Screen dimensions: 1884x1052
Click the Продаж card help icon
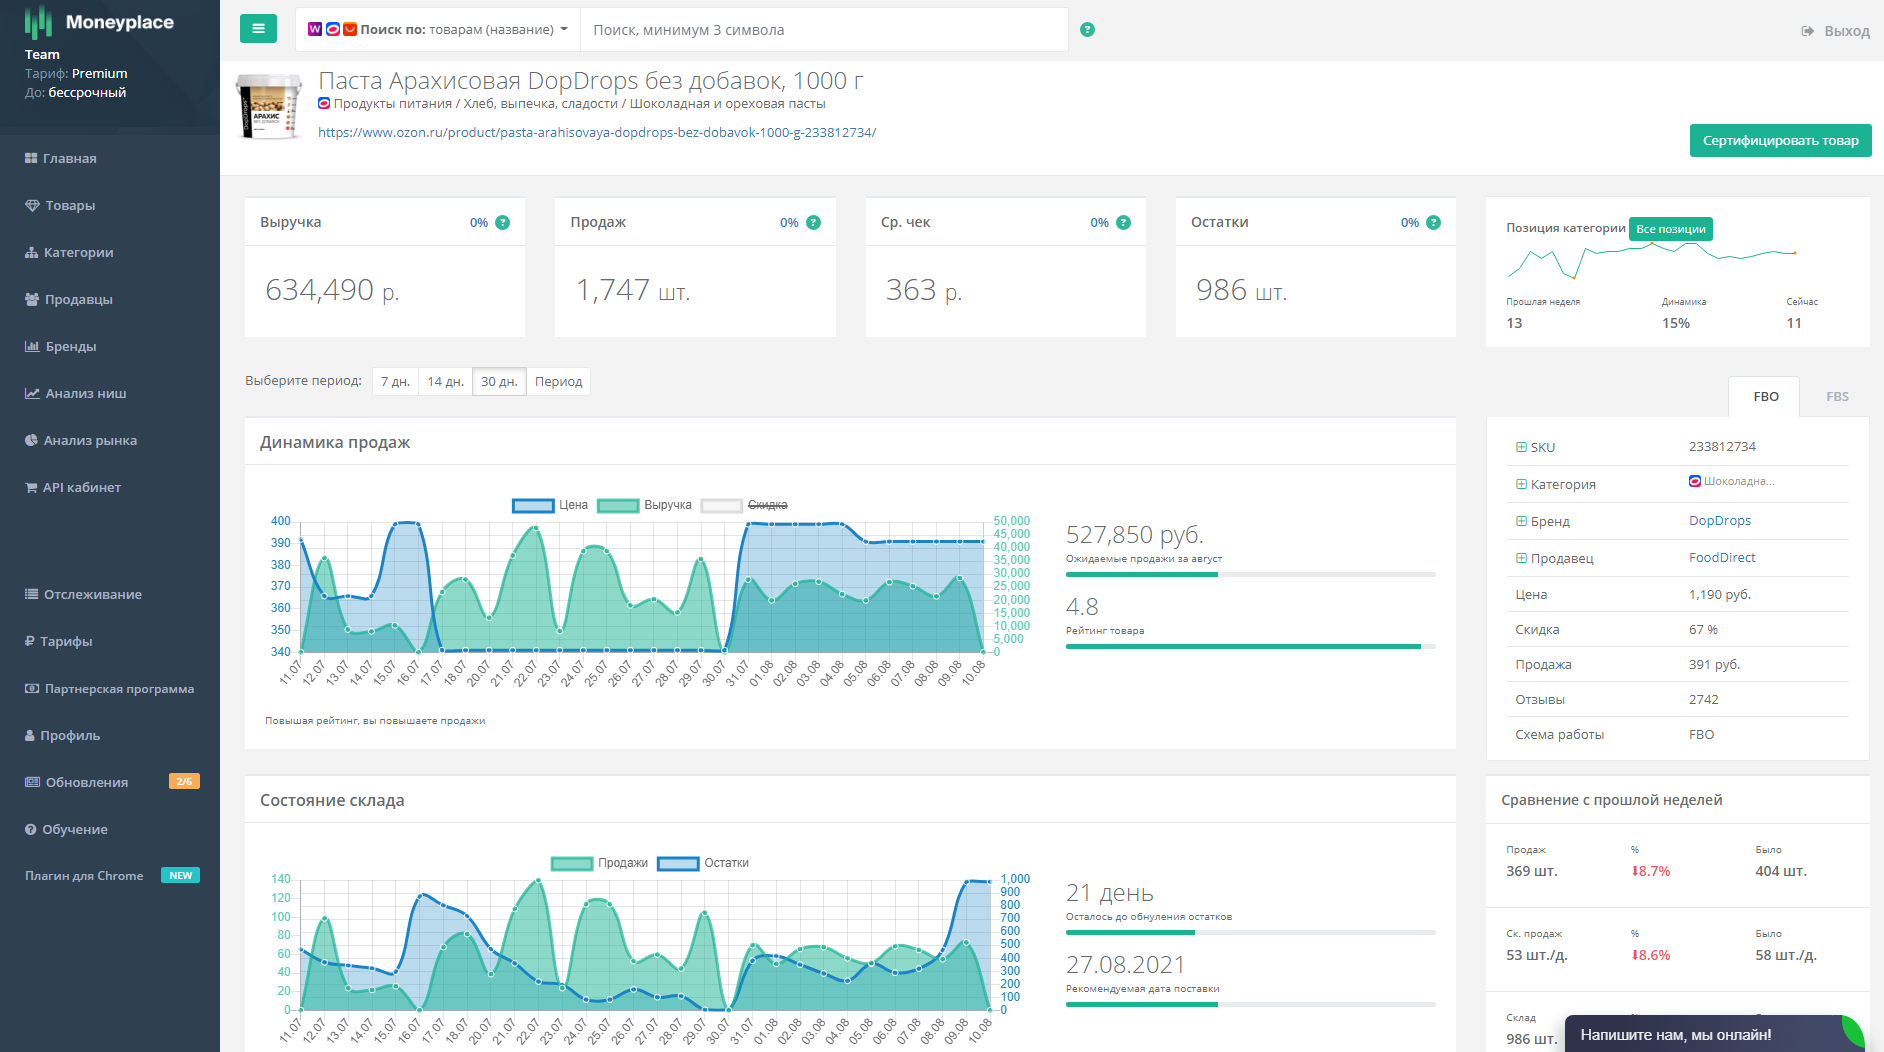click(813, 223)
